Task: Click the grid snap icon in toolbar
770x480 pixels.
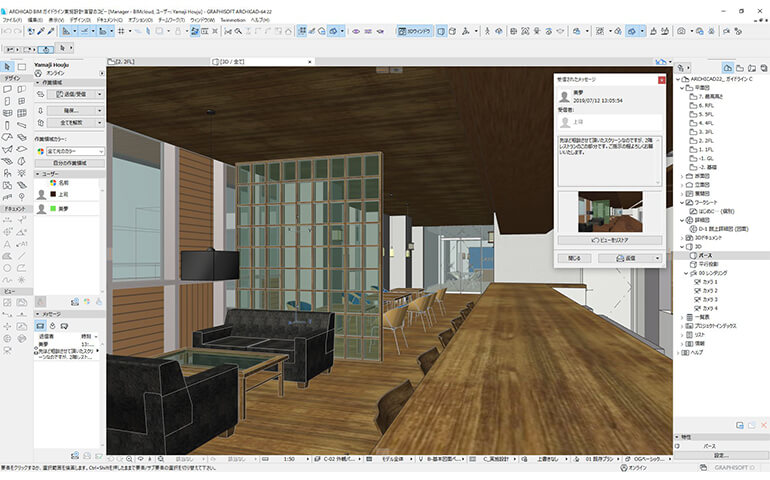Action: pos(121,32)
